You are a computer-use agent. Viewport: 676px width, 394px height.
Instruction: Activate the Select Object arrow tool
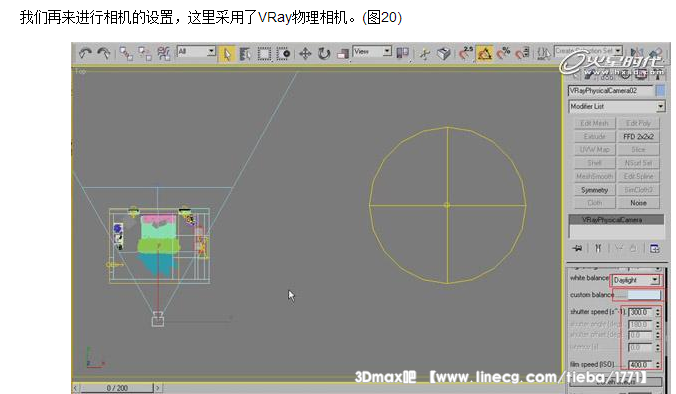pos(227,54)
